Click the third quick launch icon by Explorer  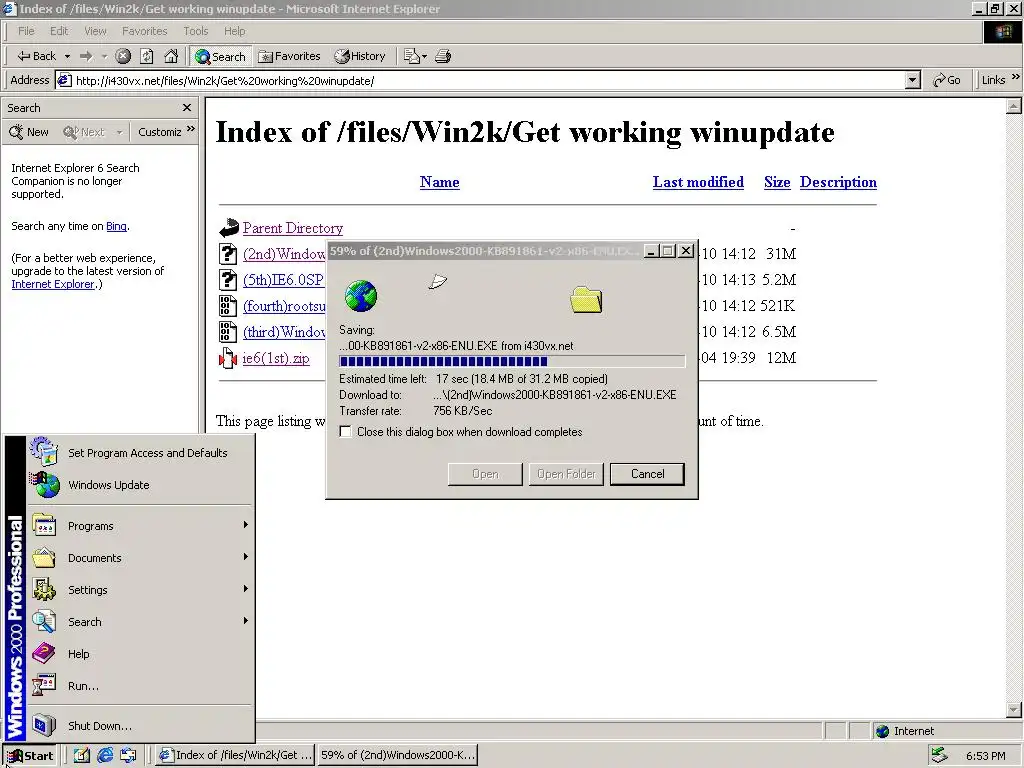point(128,755)
